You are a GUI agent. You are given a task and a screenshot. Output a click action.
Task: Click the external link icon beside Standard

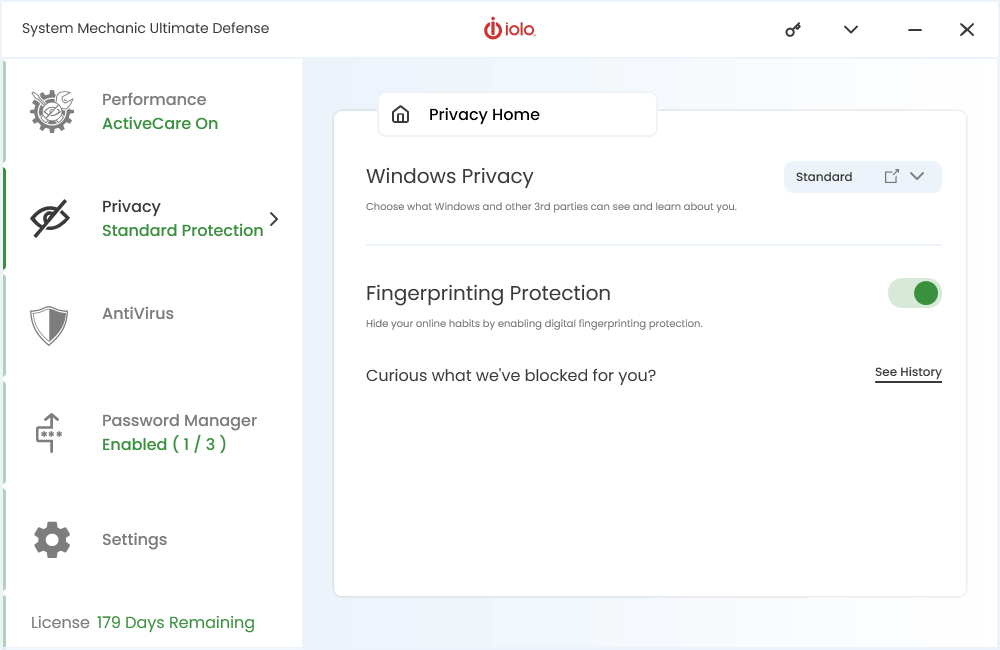click(x=892, y=176)
